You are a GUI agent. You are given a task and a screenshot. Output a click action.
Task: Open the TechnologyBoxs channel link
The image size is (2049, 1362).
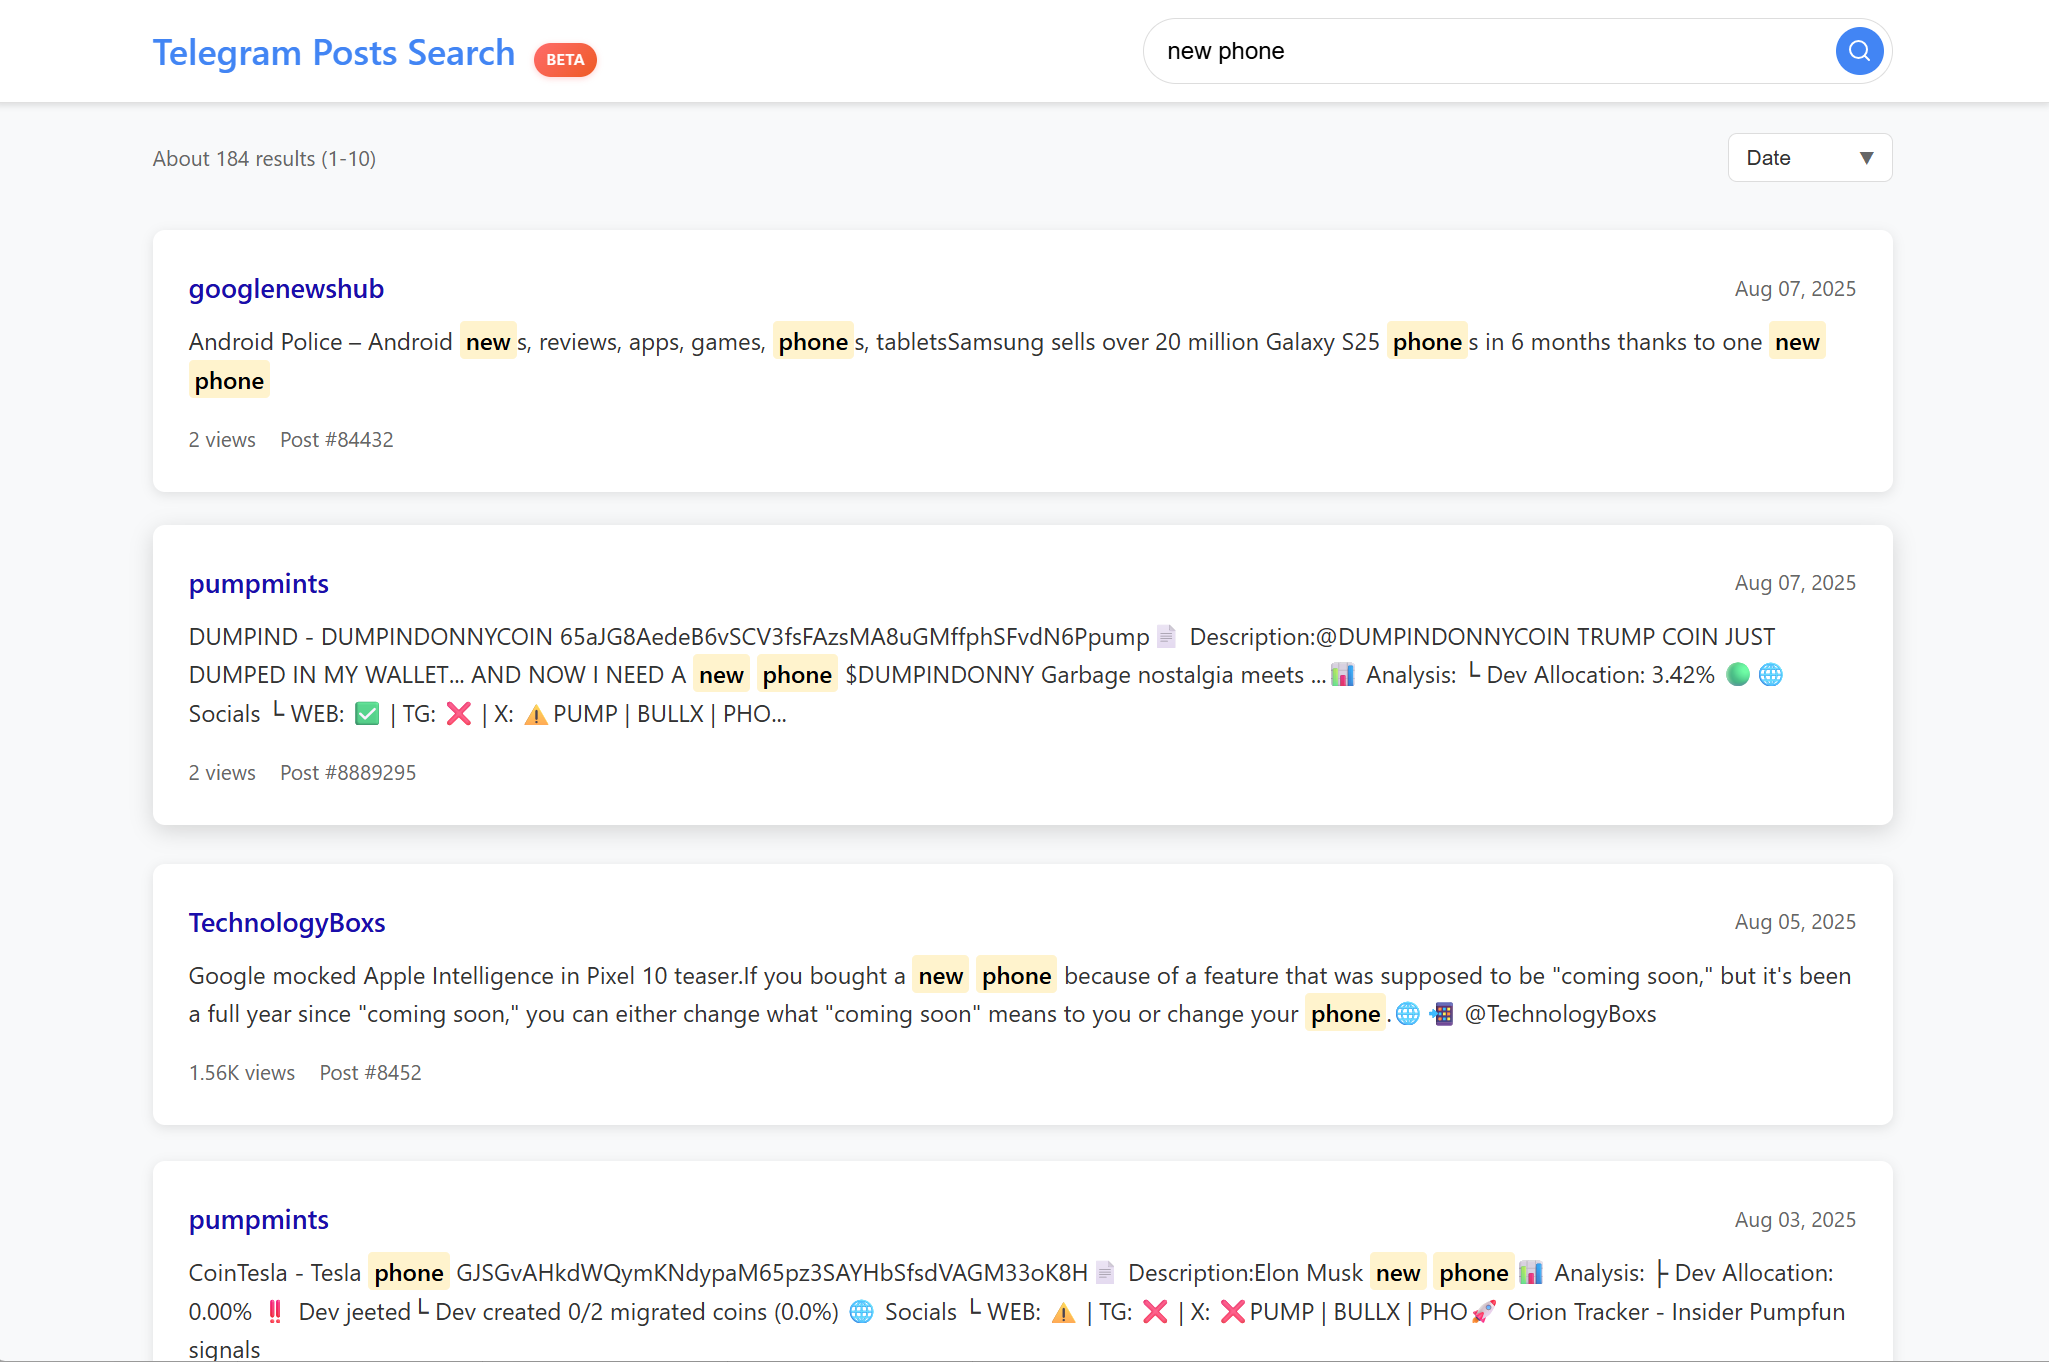287,923
